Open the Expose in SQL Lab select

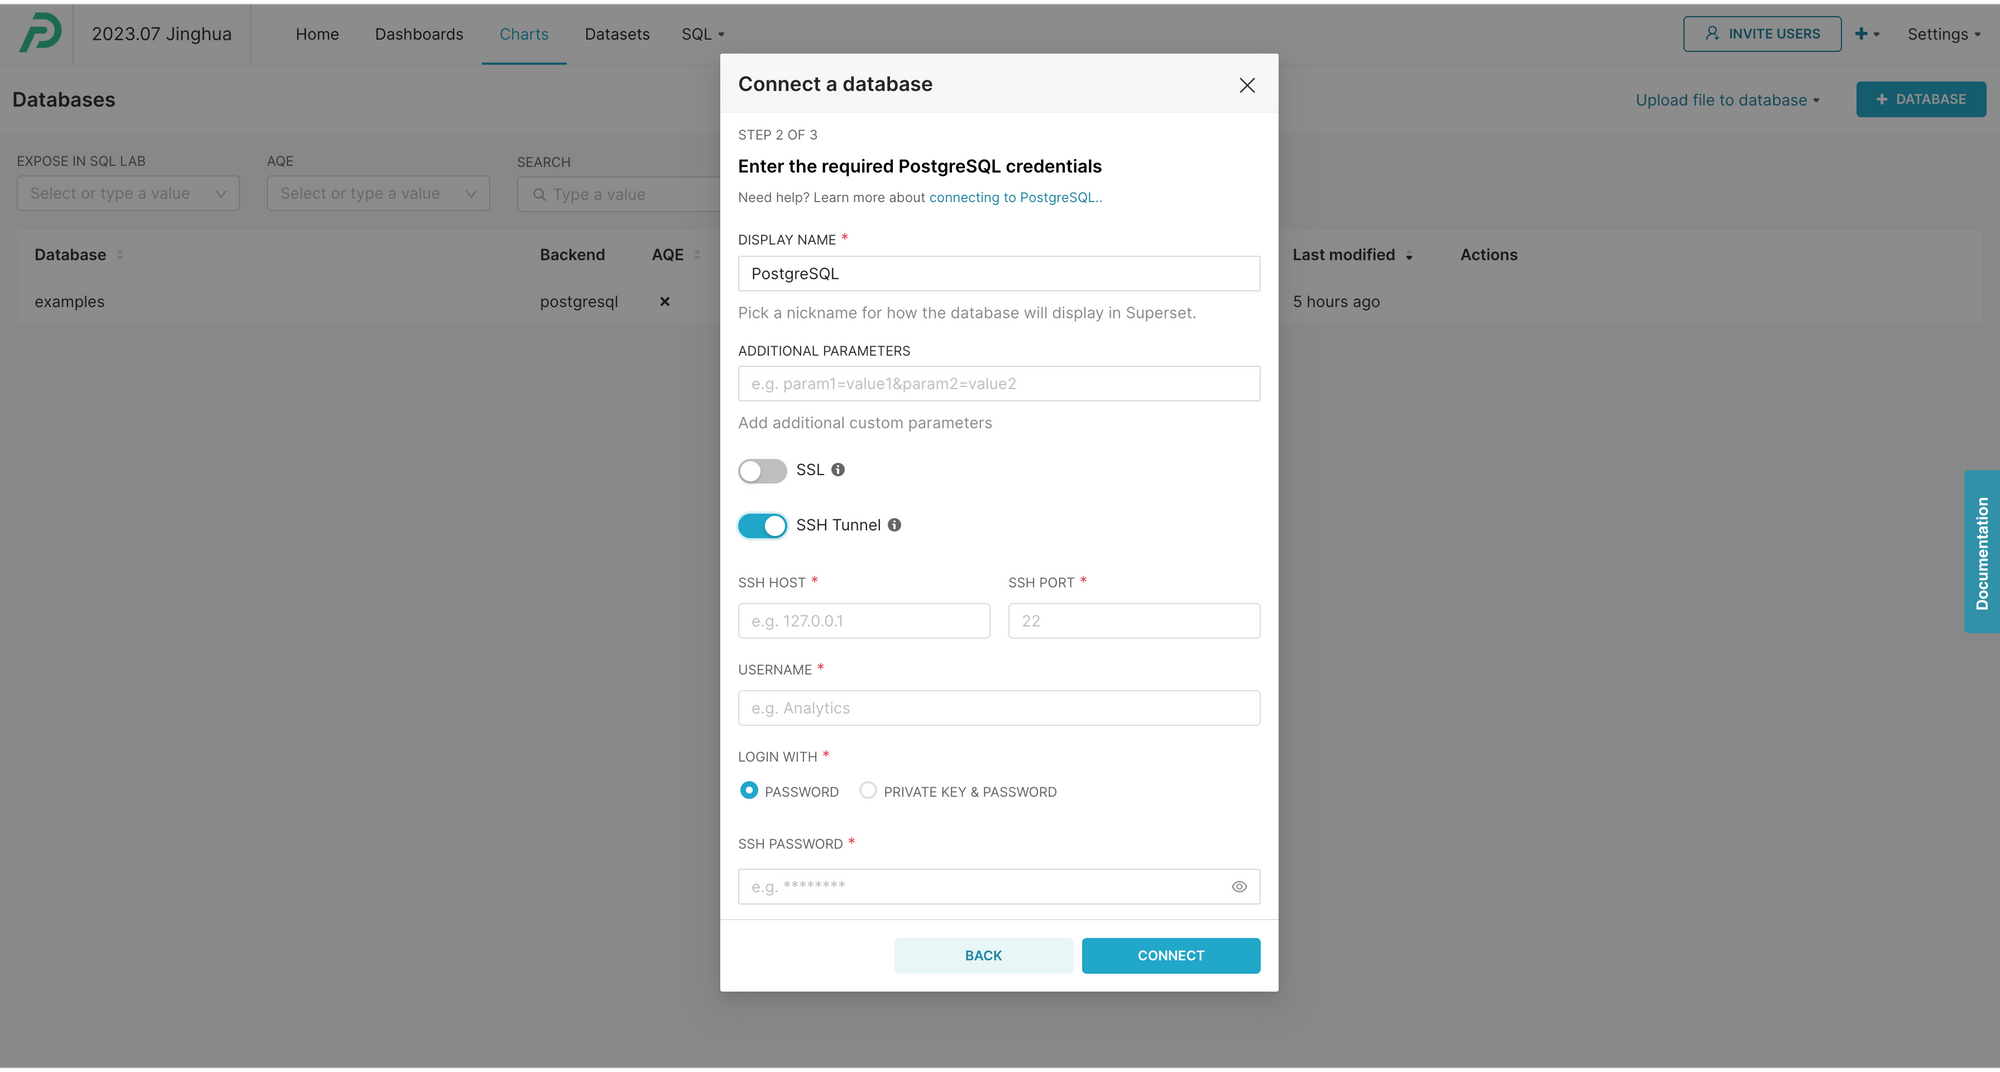pyautogui.click(x=127, y=193)
